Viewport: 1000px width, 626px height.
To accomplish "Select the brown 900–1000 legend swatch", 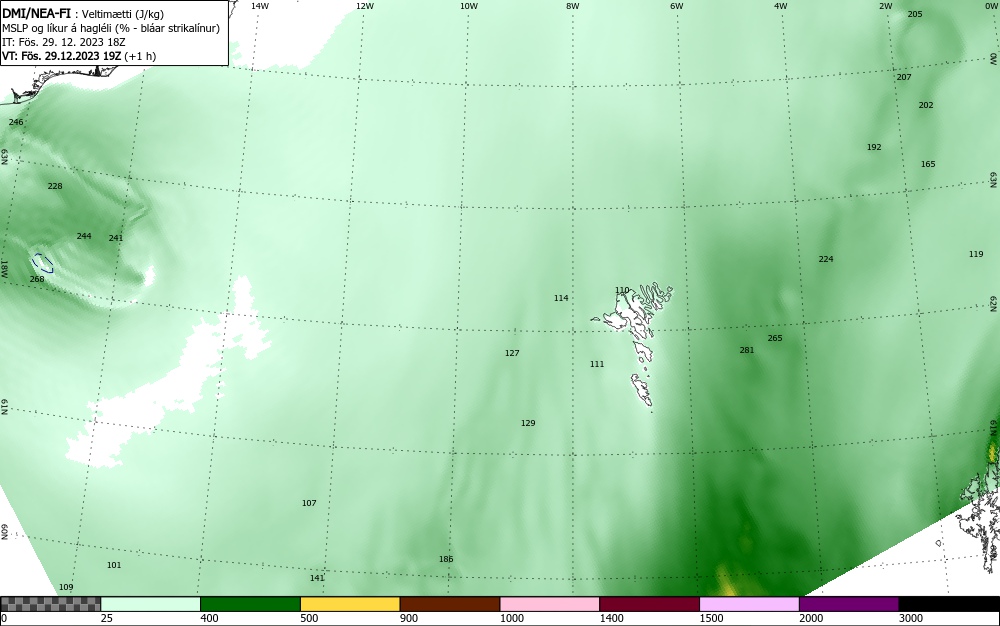I will [450, 604].
